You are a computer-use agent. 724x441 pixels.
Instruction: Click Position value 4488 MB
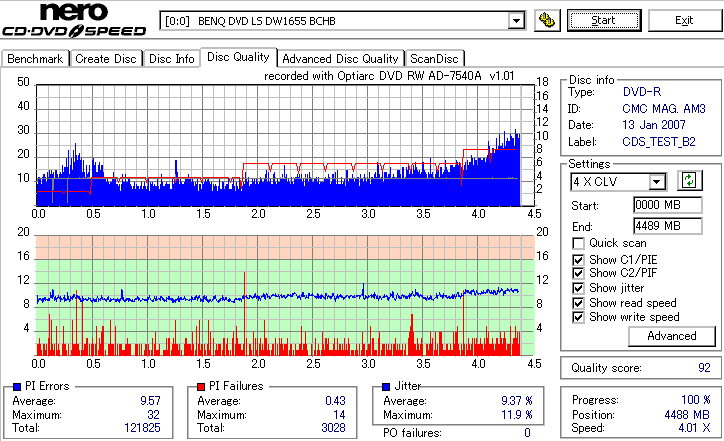[x=687, y=415]
